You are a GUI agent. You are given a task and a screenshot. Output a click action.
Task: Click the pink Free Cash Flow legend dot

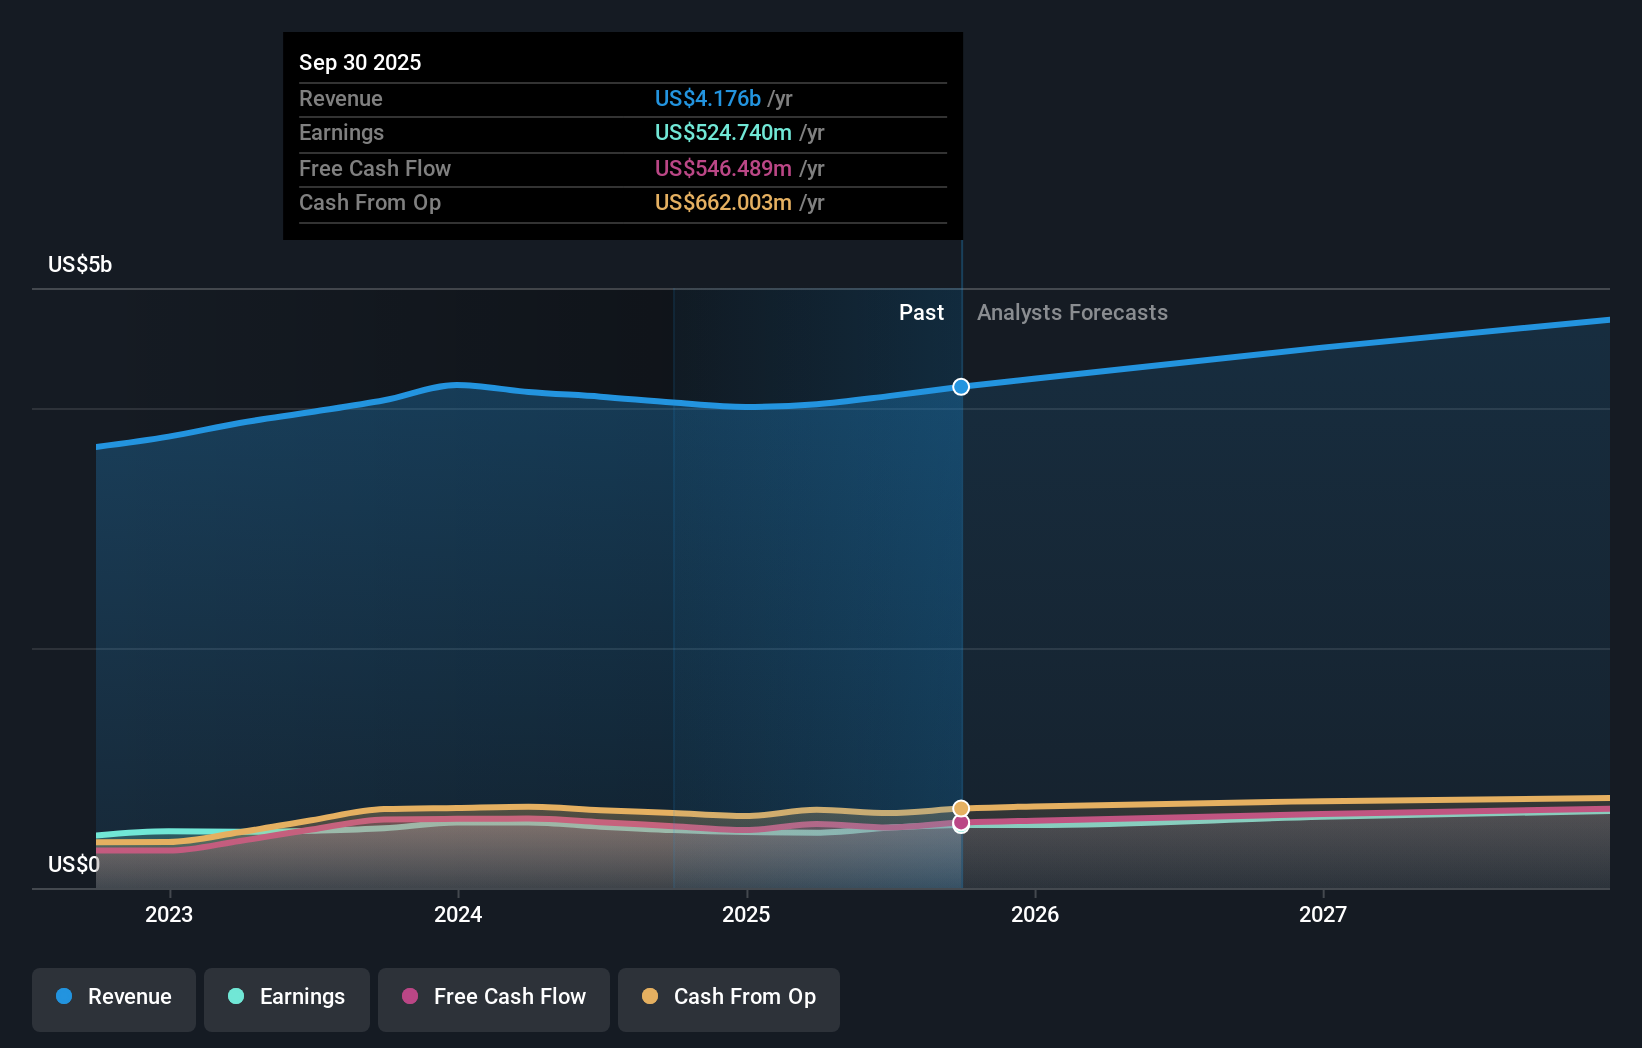coord(408,997)
